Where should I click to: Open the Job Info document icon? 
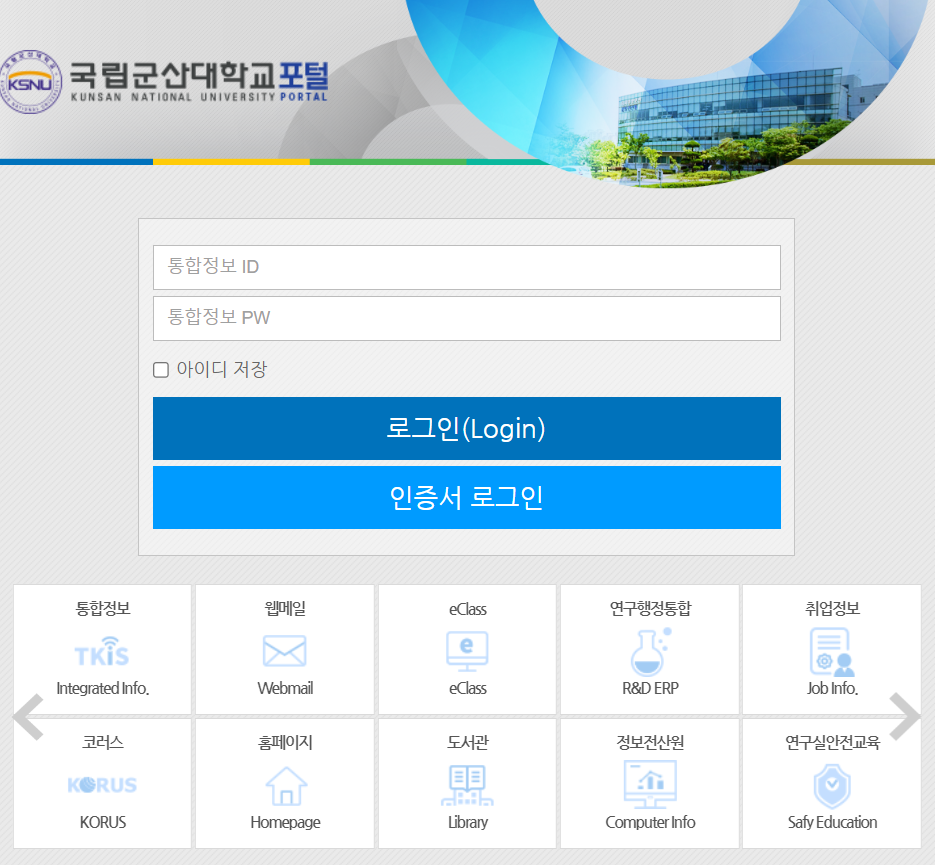(x=832, y=652)
